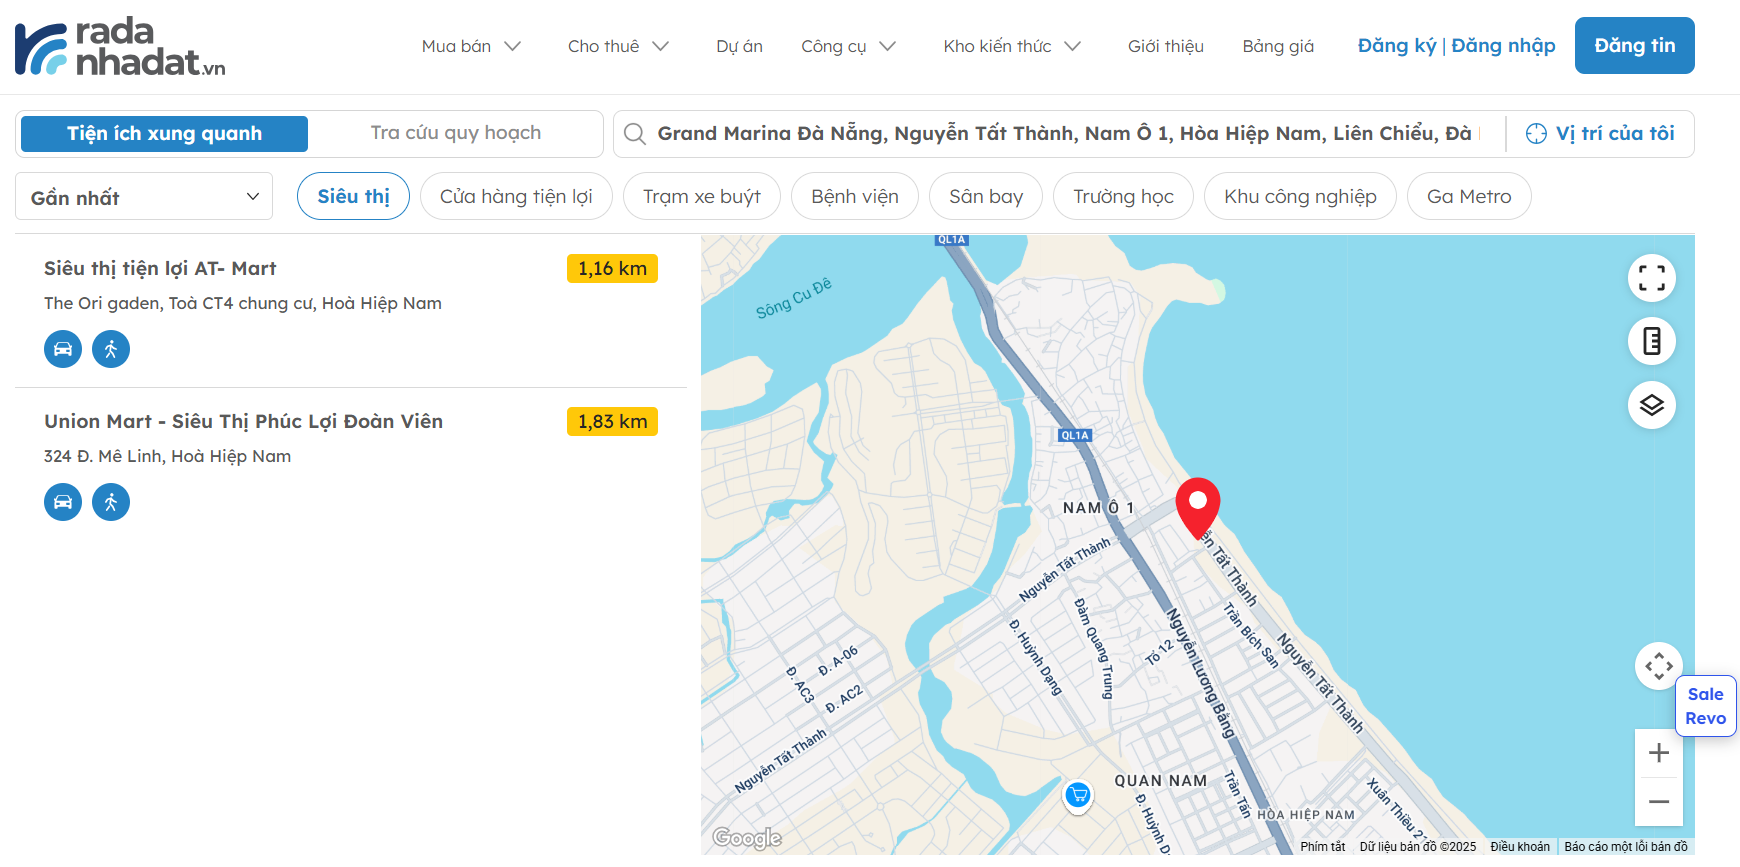Open the map layers icon
The image size is (1740, 867).
point(1651,405)
